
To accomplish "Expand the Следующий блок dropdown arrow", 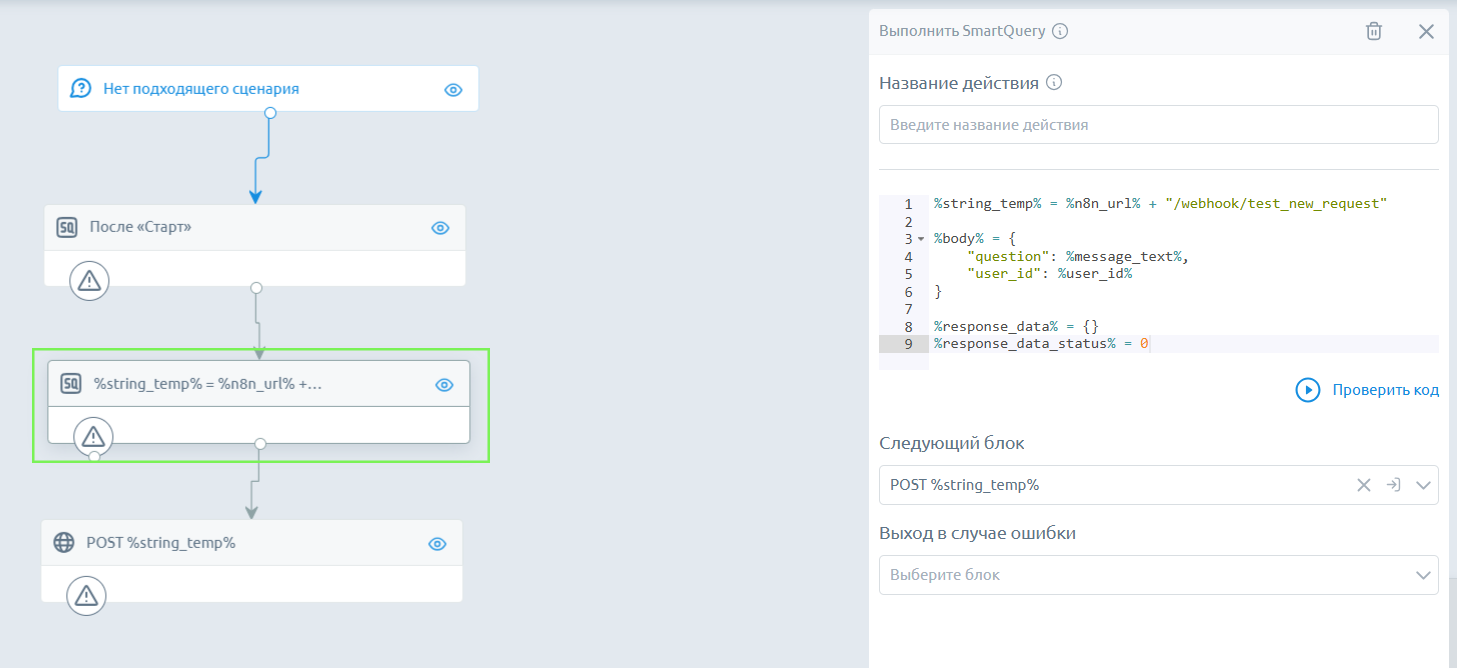I will tap(1423, 485).
